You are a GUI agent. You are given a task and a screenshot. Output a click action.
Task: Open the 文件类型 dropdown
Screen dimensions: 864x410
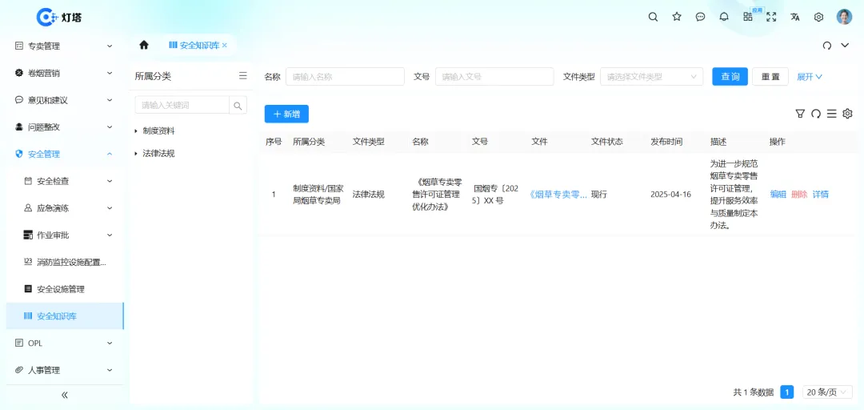pyautogui.click(x=651, y=77)
